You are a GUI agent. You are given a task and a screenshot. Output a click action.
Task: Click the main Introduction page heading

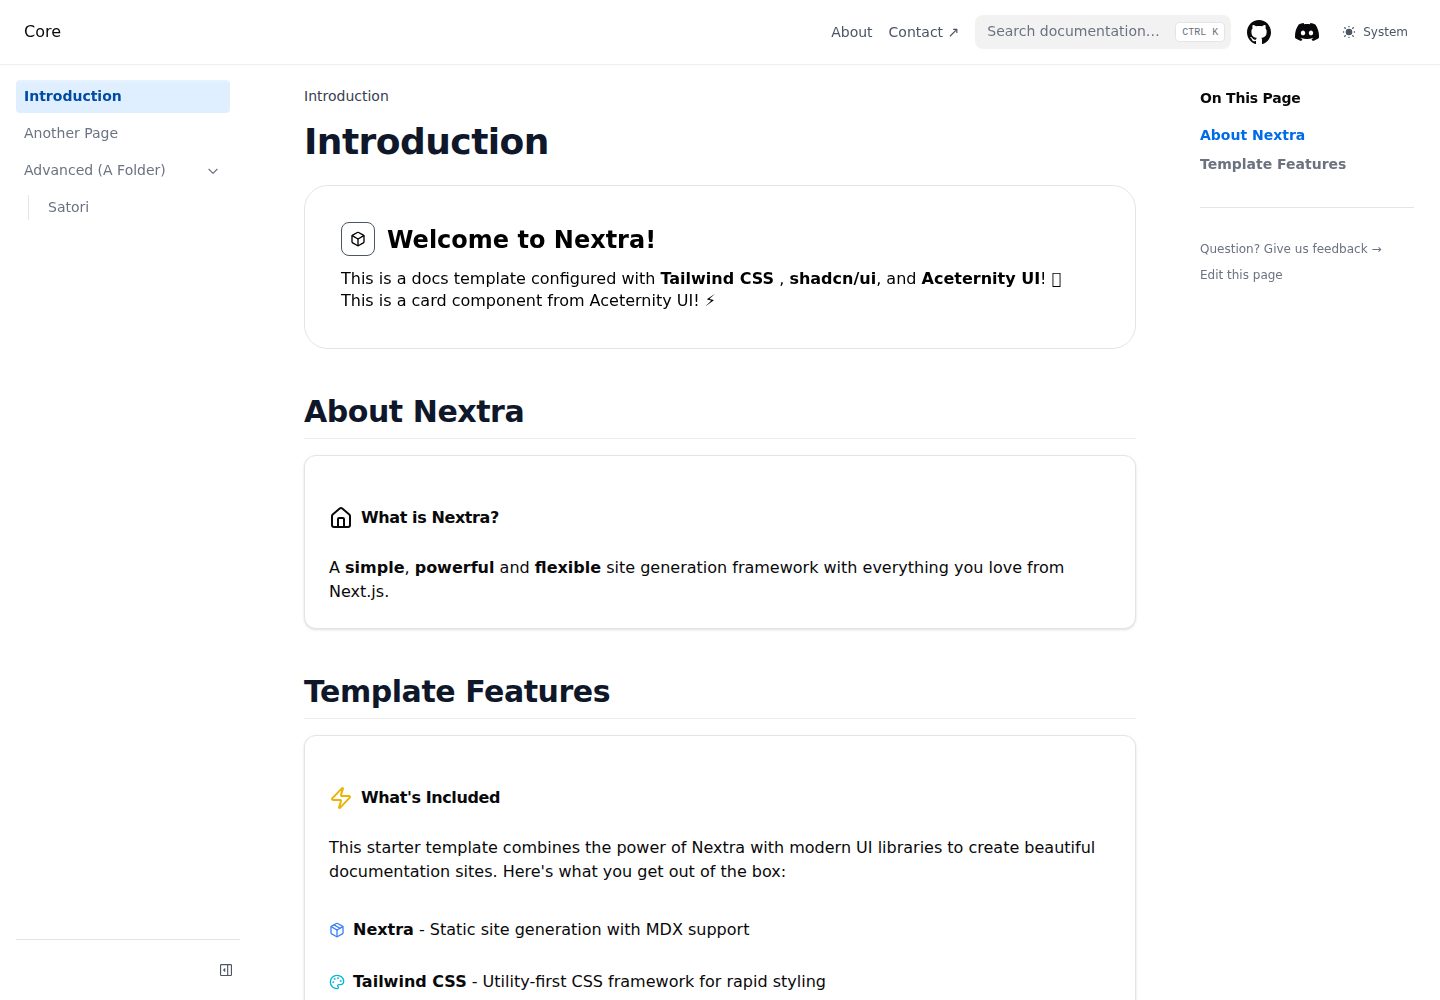(x=426, y=142)
